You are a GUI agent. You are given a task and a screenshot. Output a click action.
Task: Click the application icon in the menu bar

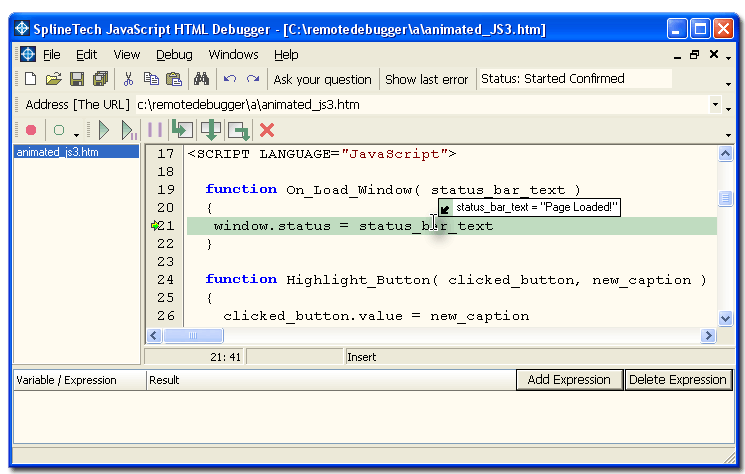click(x=28, y=54)
